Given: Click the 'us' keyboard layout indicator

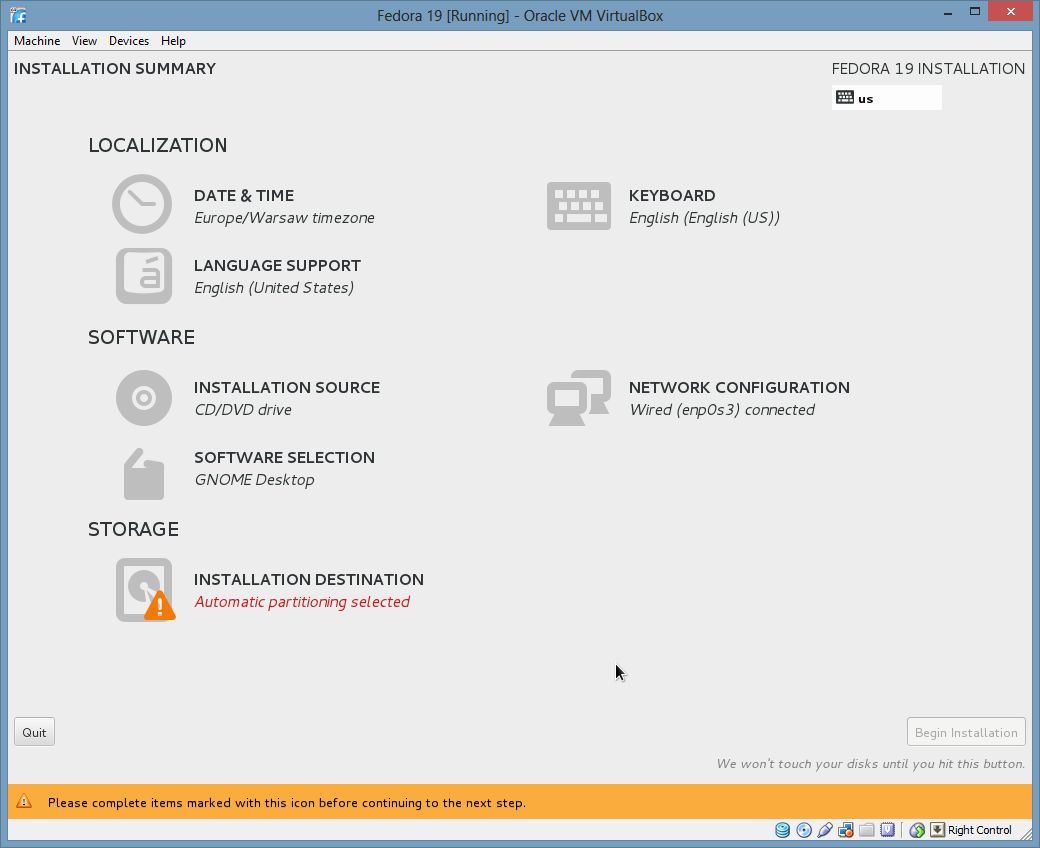Looking at the screenshot, I should pos(886,98).
